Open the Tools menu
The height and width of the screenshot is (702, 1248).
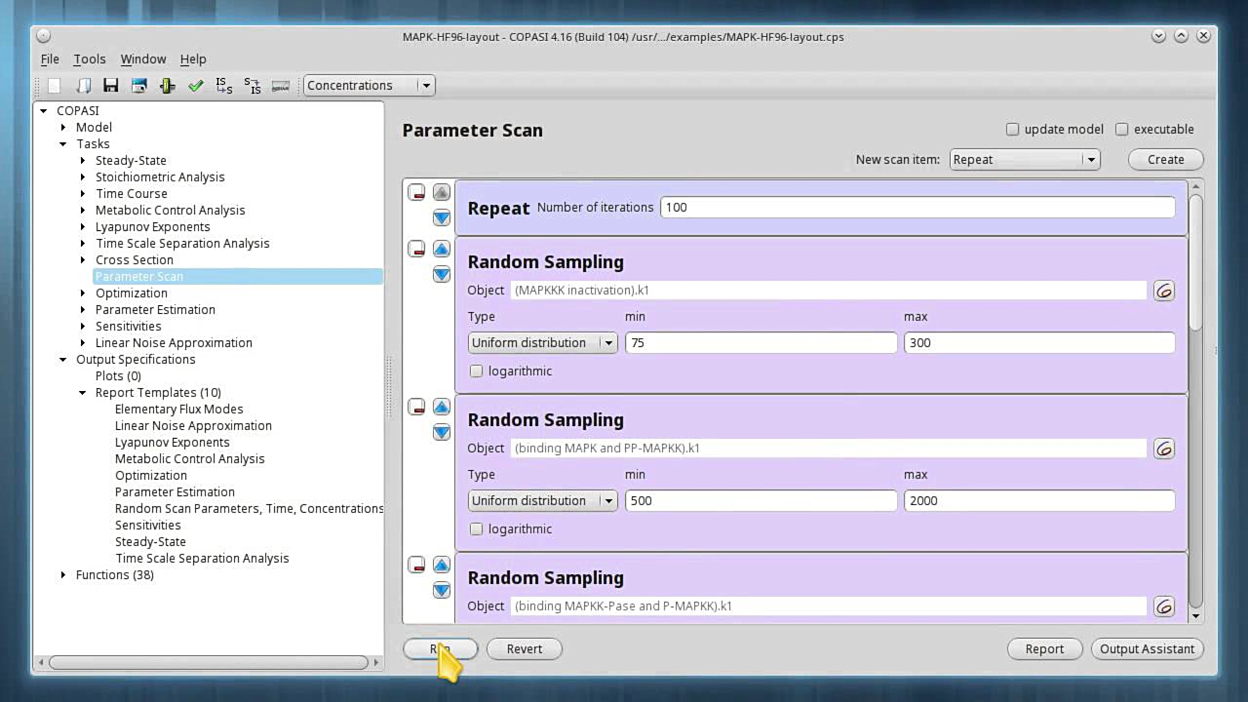pos(89,59)
